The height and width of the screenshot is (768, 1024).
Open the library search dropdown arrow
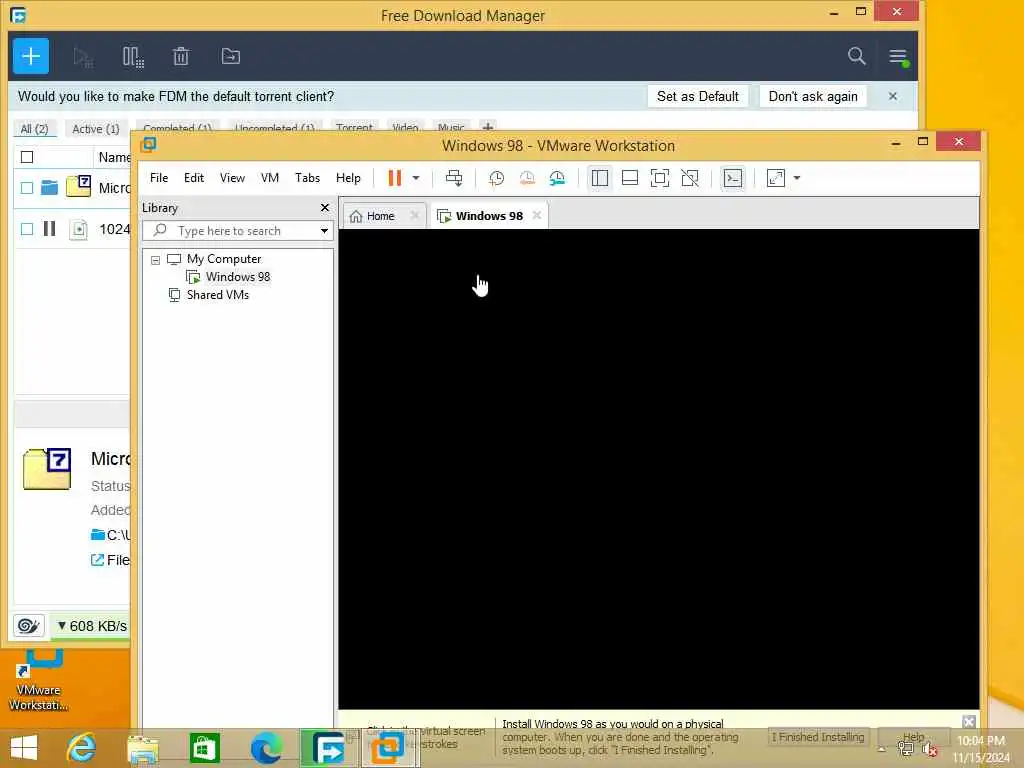tap(324, 231)
